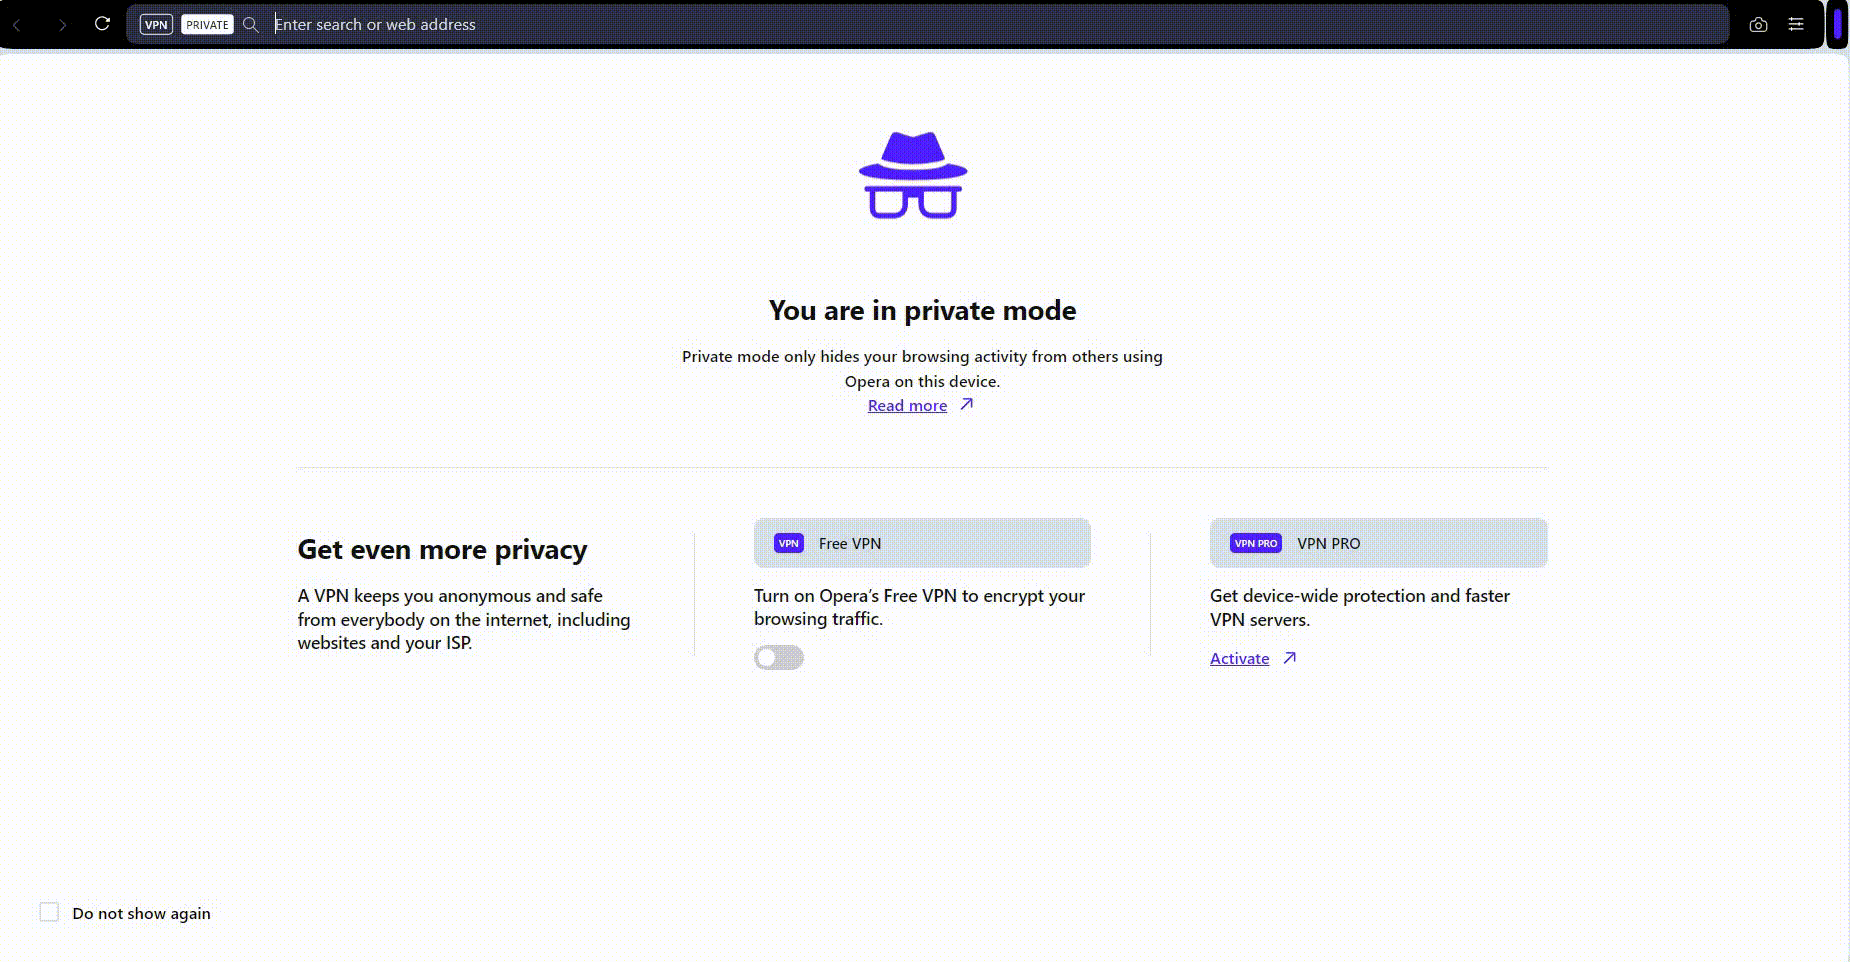Screen dimensions: 1850x962
Task: Click the search magnifier icon
Action: tap(251, 24)
